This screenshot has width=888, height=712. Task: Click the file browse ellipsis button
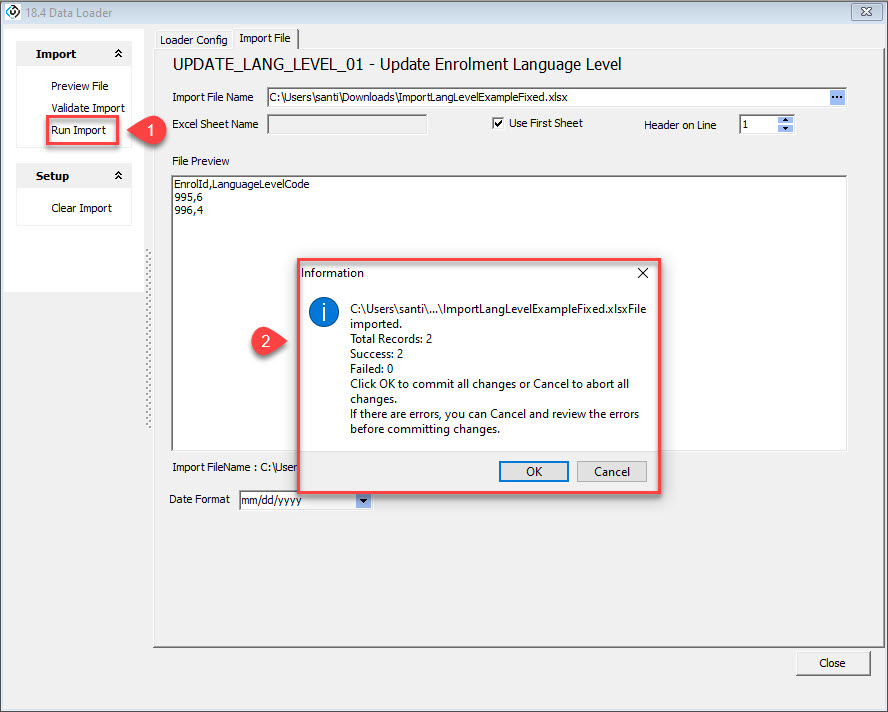[837, 97]
